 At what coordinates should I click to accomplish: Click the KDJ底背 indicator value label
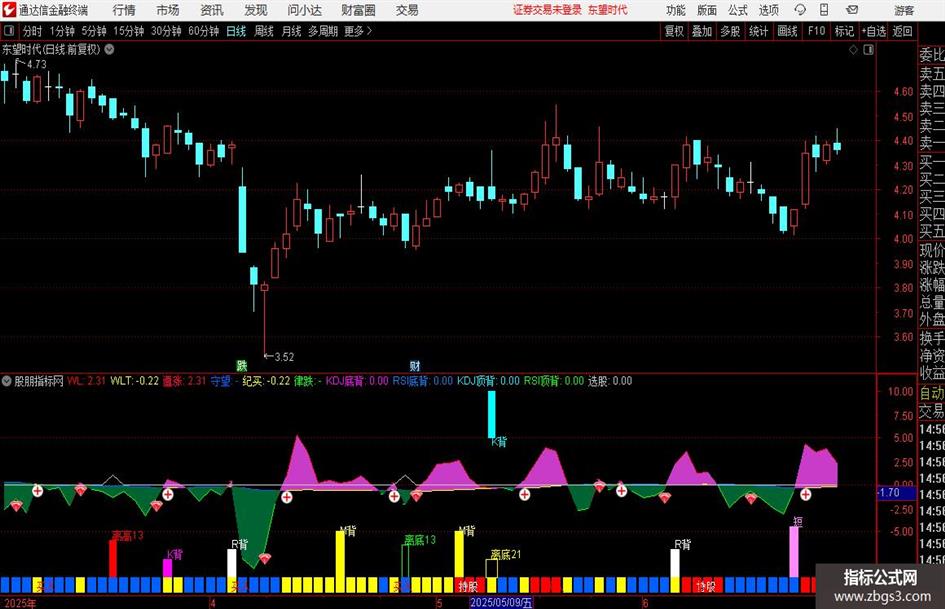click(x=357, y=381)
